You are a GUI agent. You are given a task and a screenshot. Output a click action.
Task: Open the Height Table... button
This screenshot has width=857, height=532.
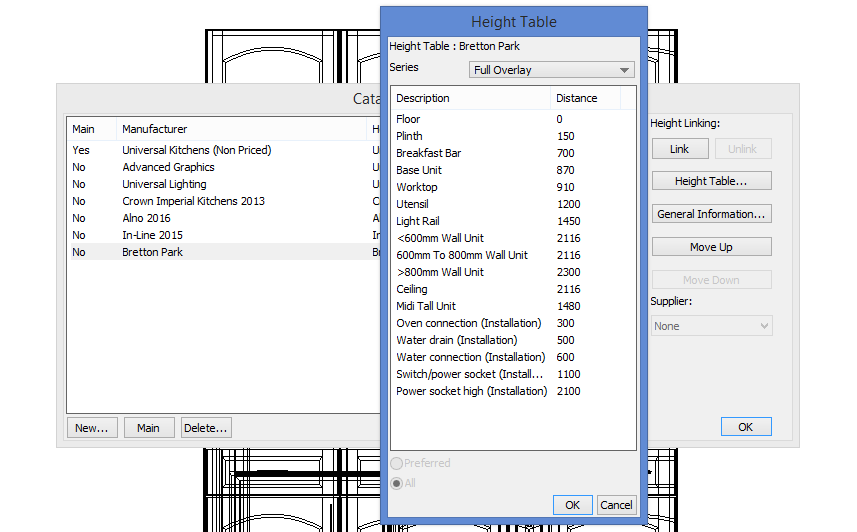[x=711, y=181]
